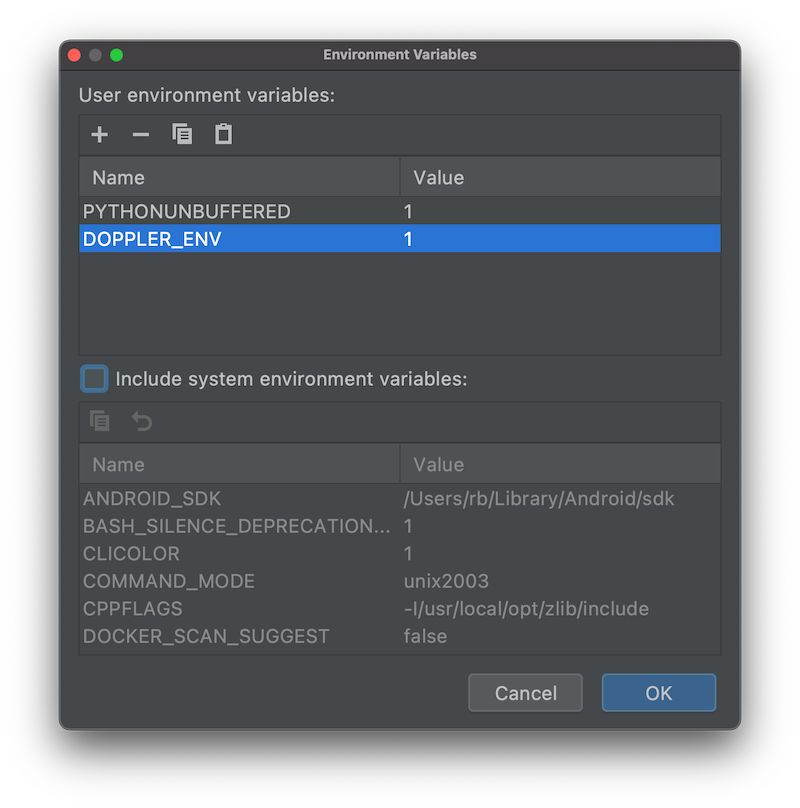Image resolution: width=800 pixels, height=808 pixels.
Task: Zoom the dialog with green button
Action: click(116, 55)
